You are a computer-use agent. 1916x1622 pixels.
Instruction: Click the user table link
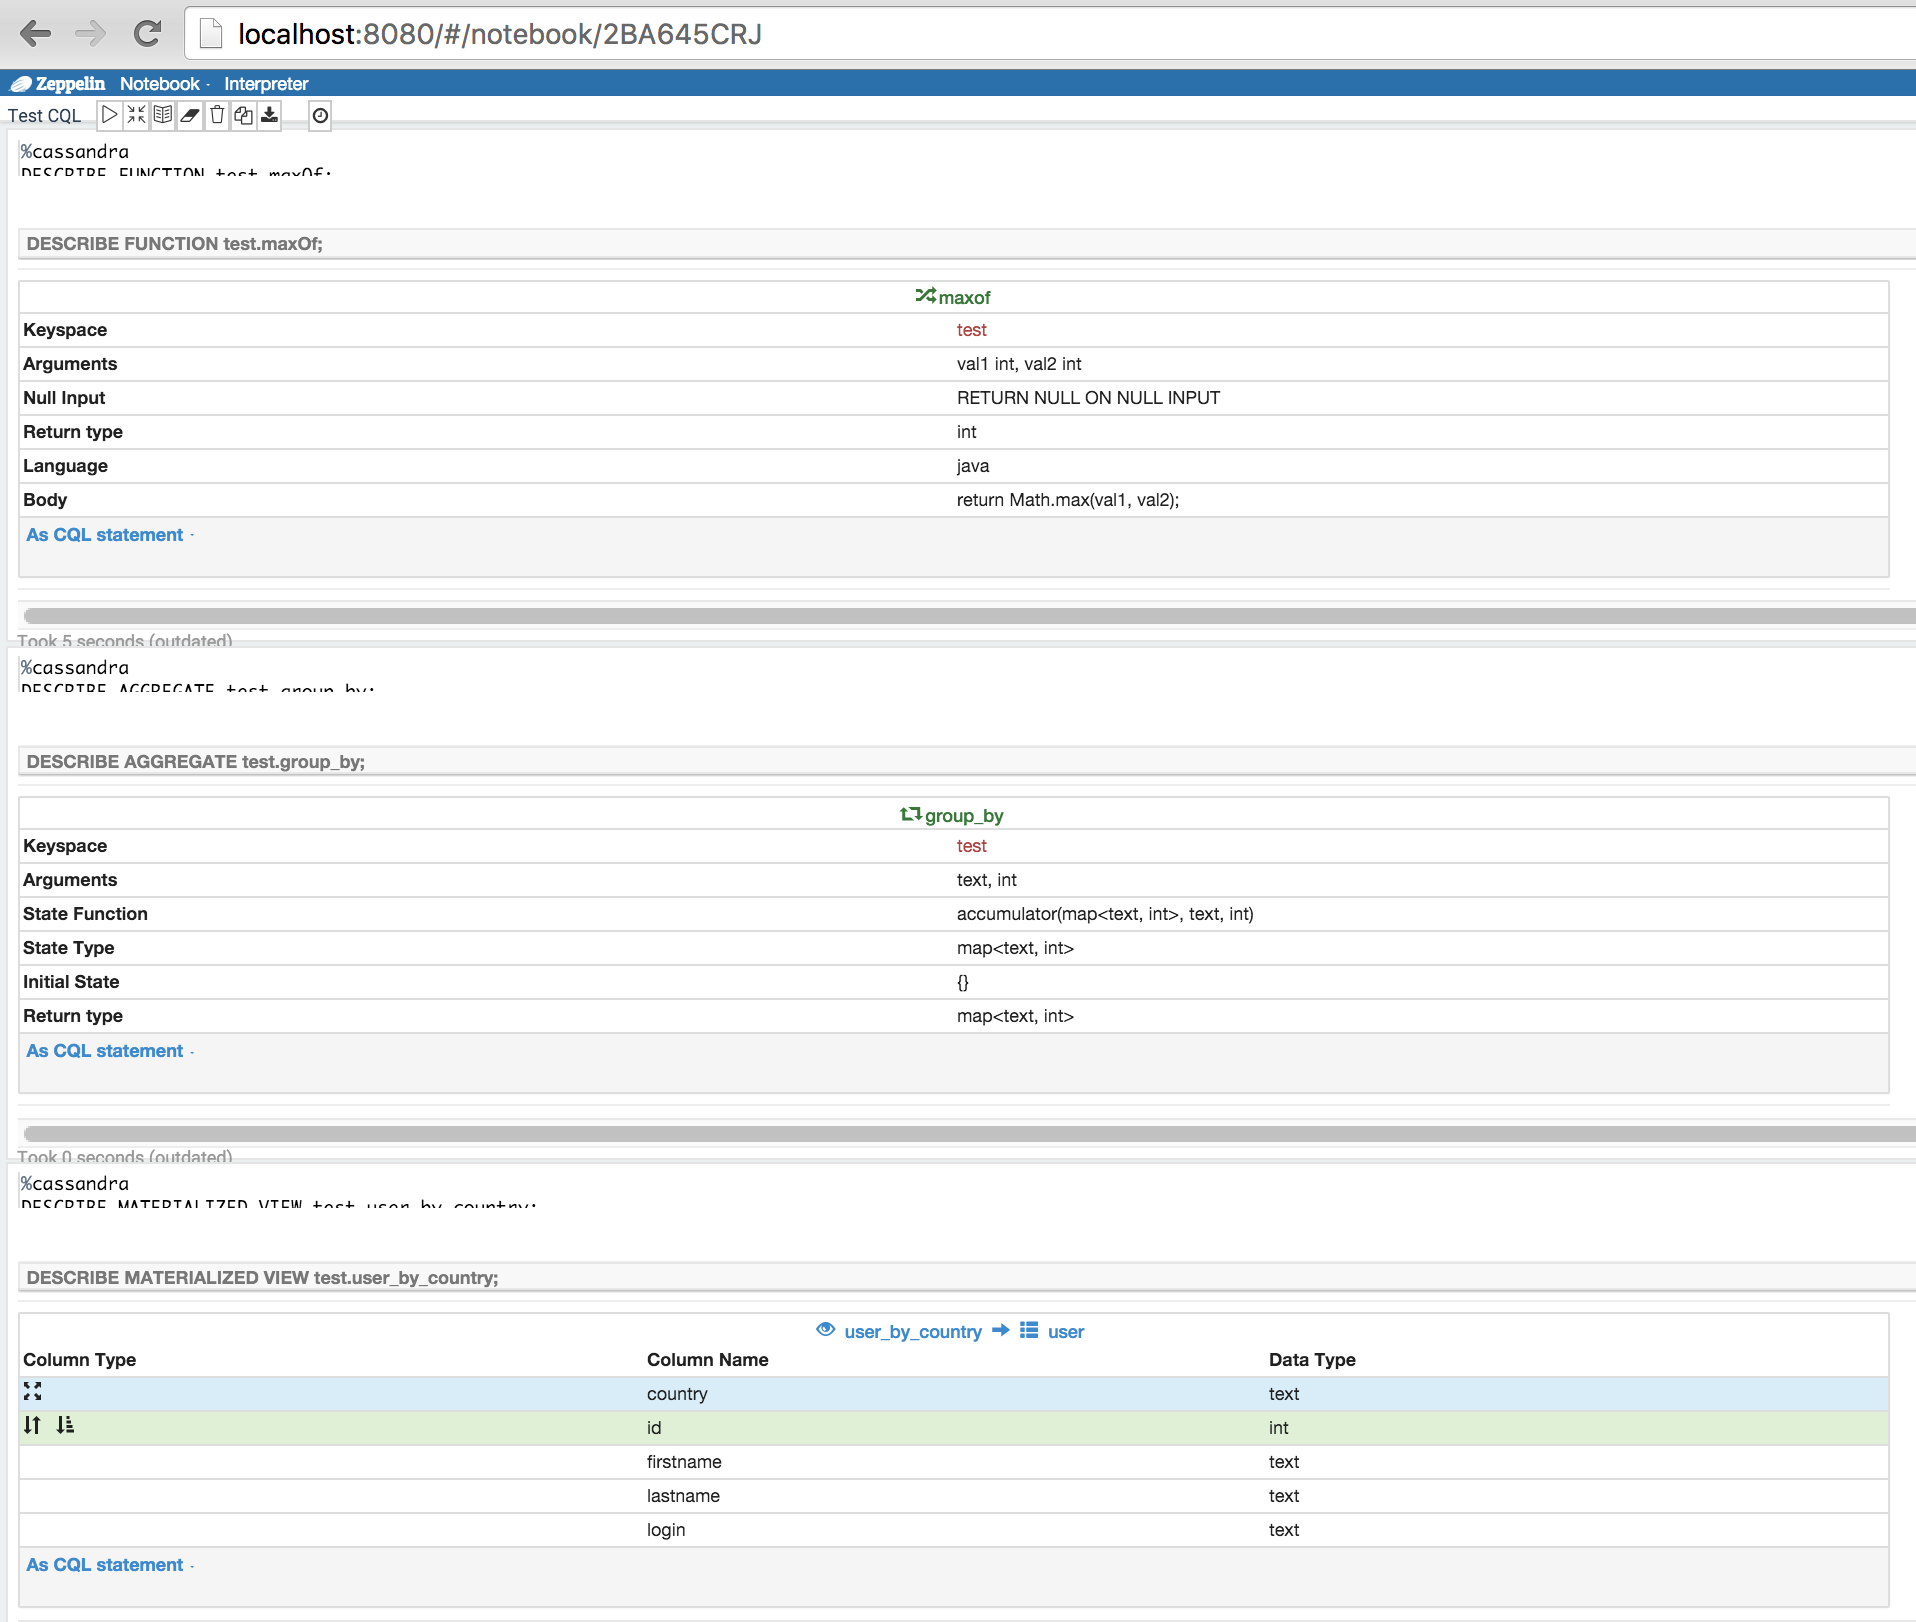(1065, 1332)
